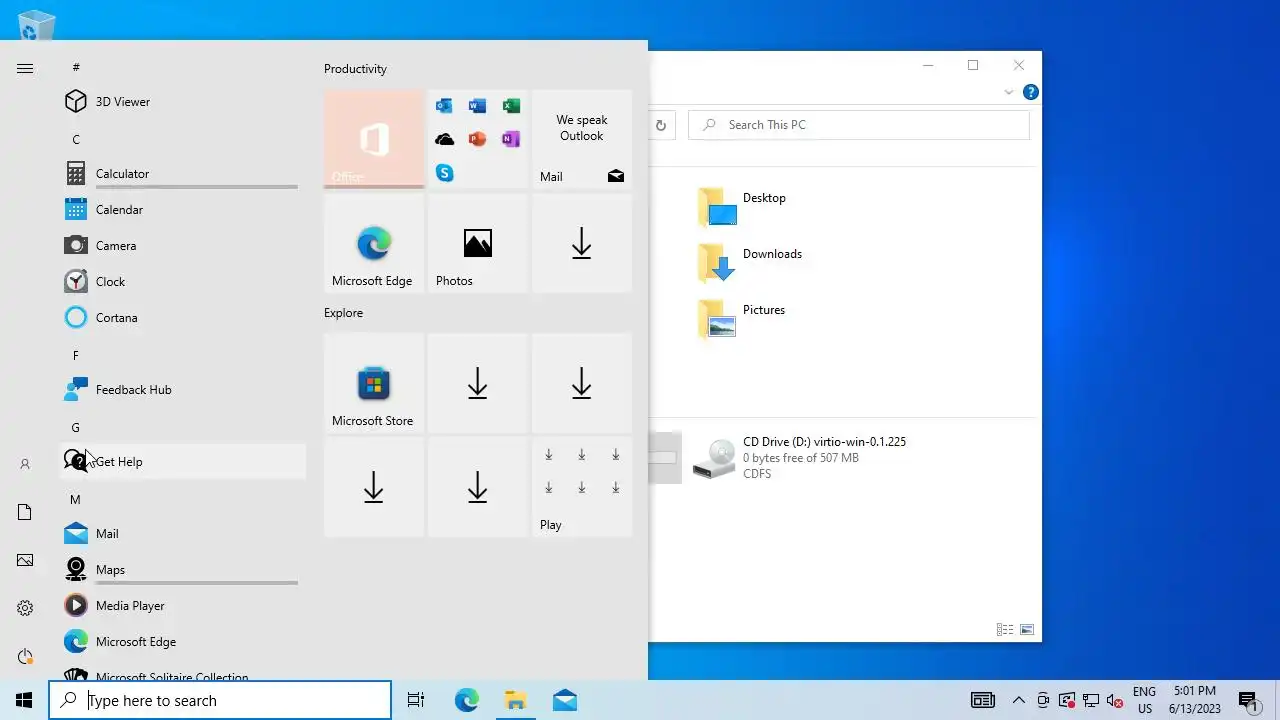Open Pictures from the Start left rail
Viewport: 1280px width, 720px height.
(25, 560)
